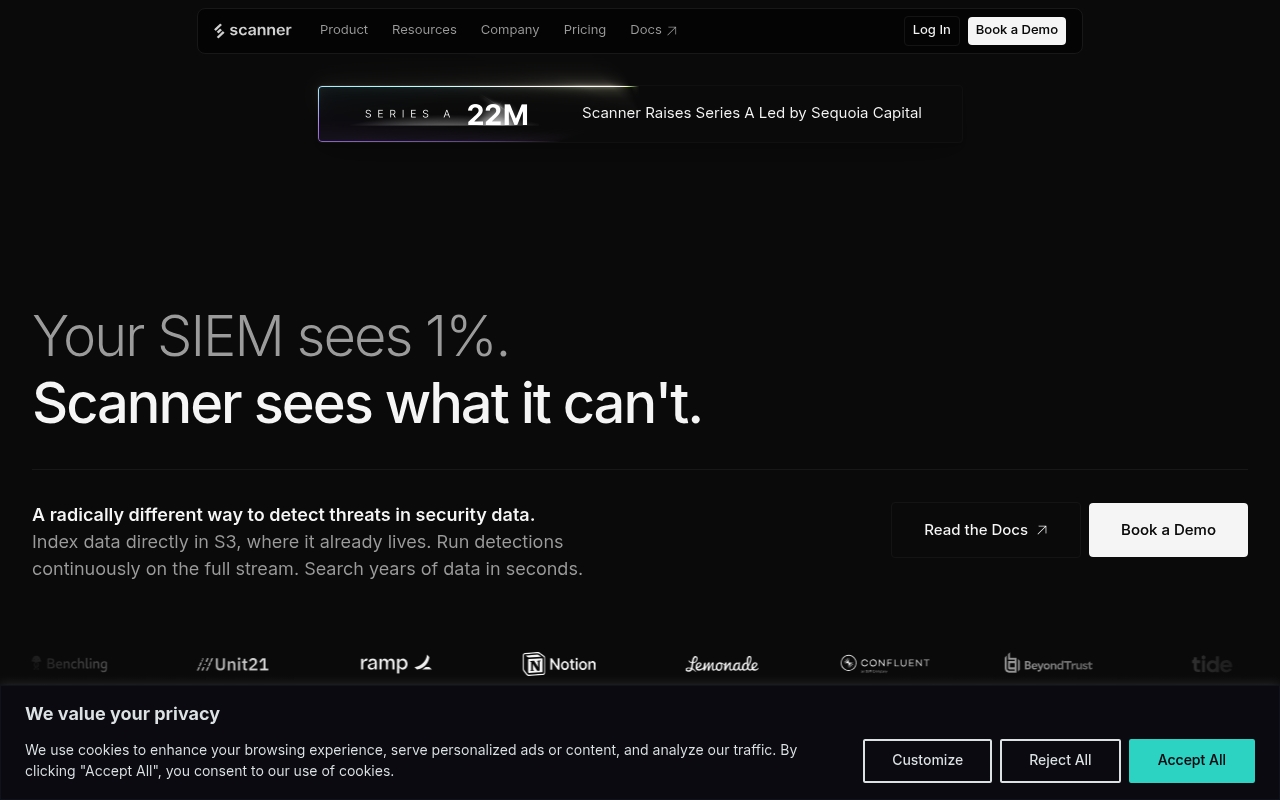The width and height of the screenshot is (1280, 800).
Task: Customize cookie preferences
Action: [927, 761]
